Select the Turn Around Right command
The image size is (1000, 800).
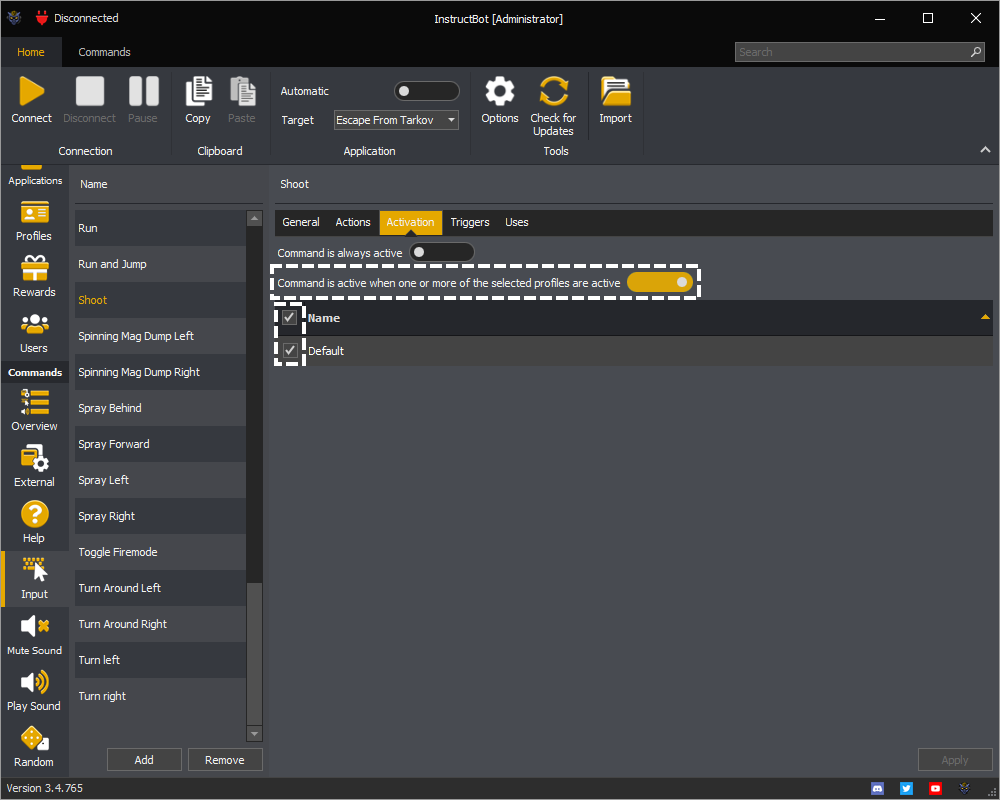(x=160, y=625)
